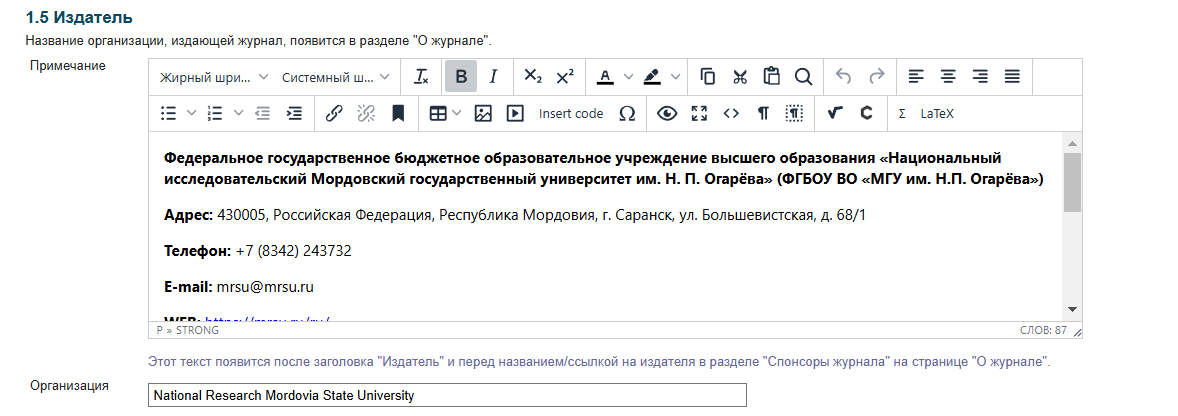1178x416 pixels.
Task: Open the format style dropdown 'Жирный шри…'
Action: click(214, 77)
